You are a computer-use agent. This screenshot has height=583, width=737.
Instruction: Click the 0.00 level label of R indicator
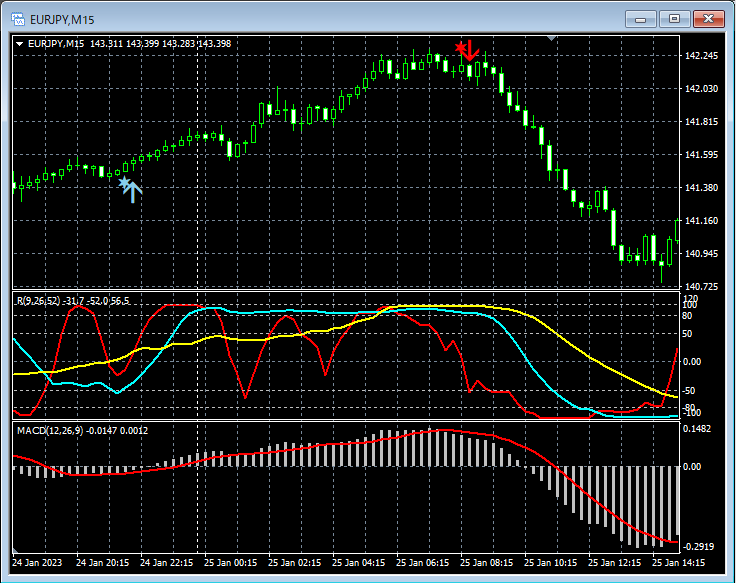click(x=691, y=362)
